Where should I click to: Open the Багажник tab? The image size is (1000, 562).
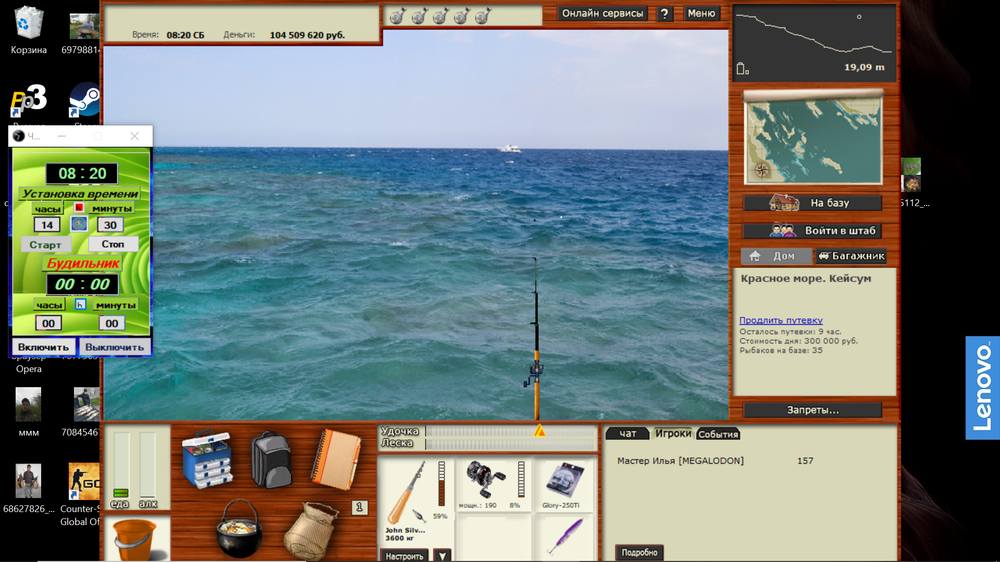pos(851,256)
